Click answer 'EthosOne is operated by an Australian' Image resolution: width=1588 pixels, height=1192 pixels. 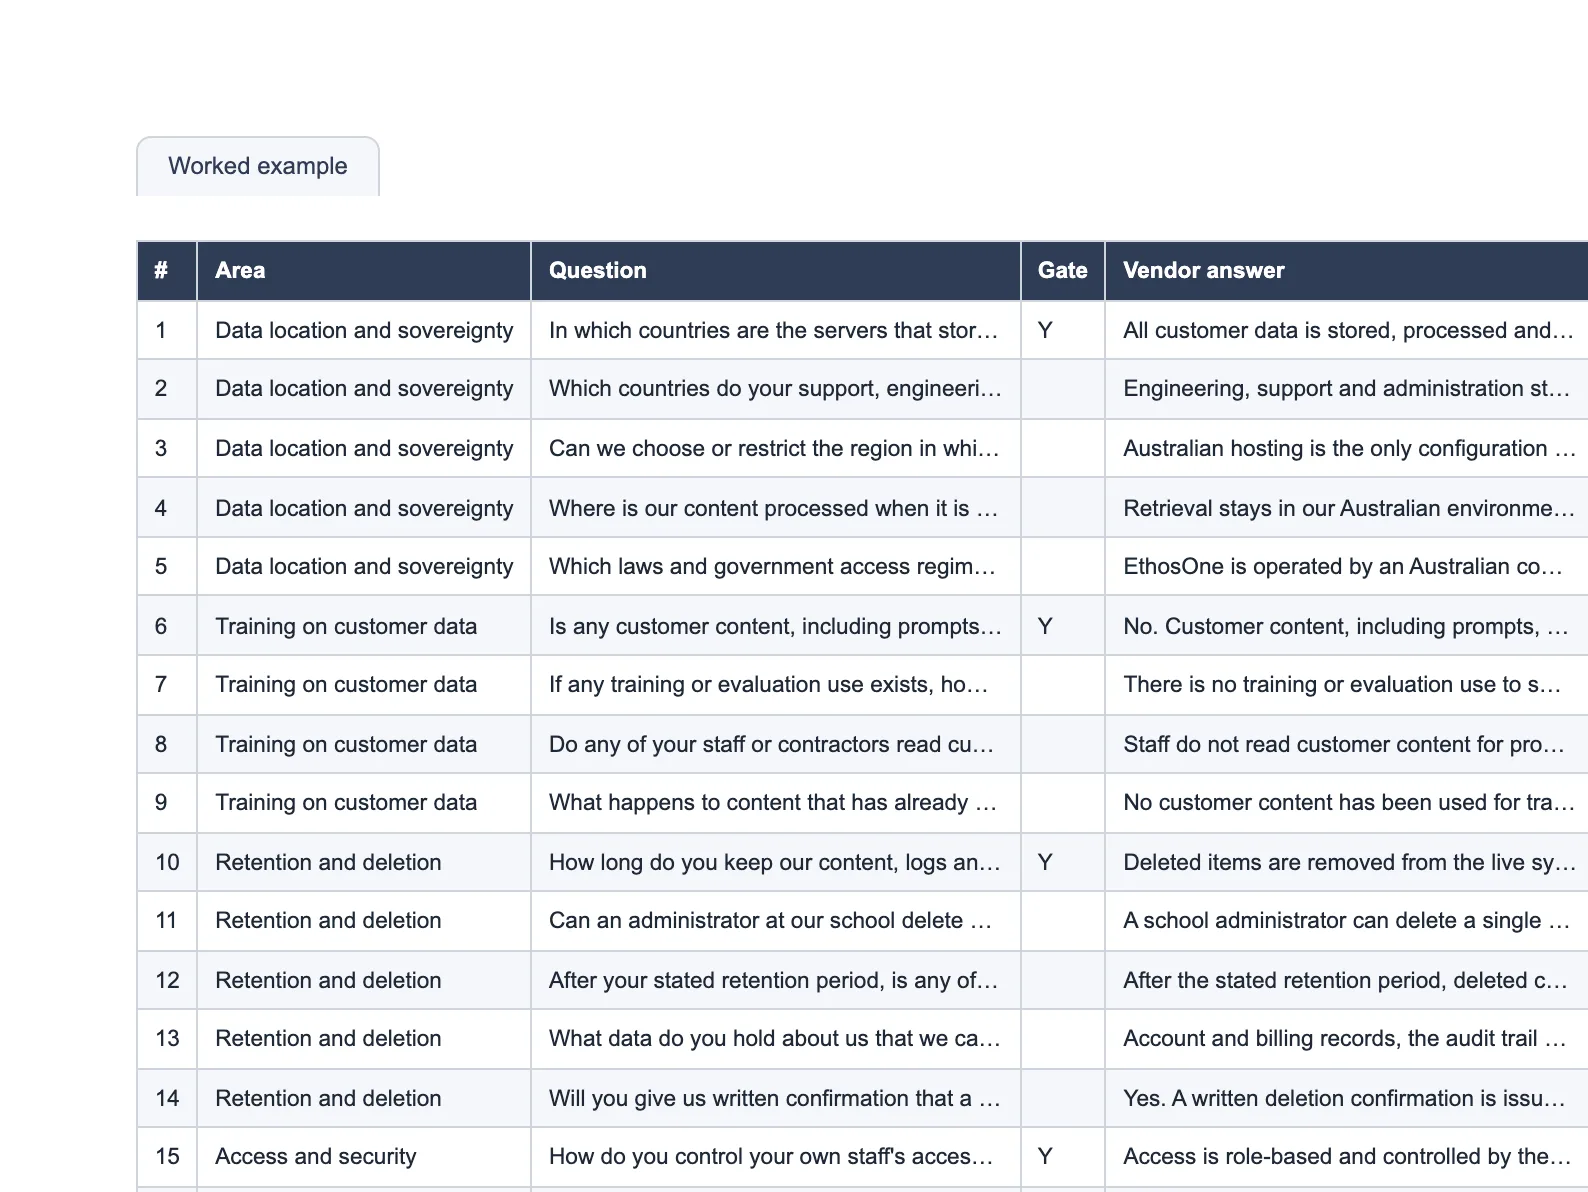point(1347,567)
